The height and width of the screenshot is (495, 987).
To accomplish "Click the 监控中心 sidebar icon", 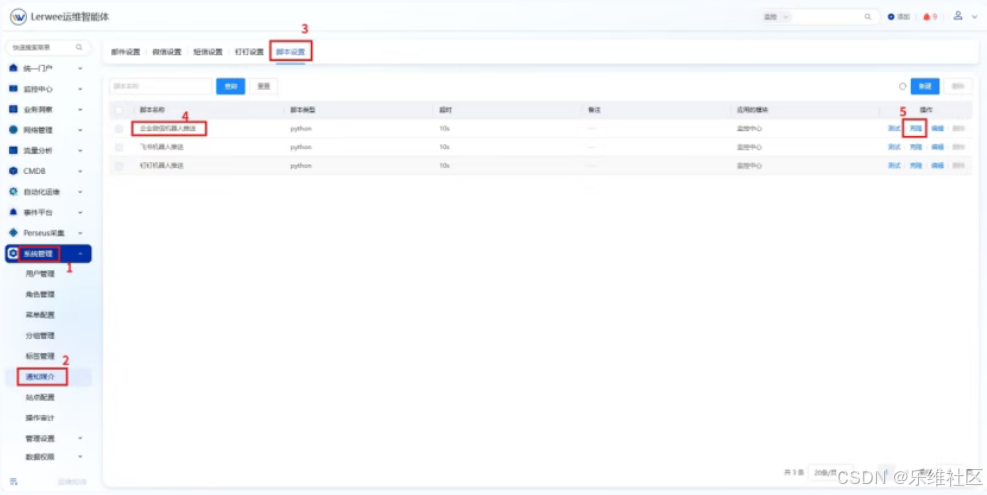I will coord(13,89).
